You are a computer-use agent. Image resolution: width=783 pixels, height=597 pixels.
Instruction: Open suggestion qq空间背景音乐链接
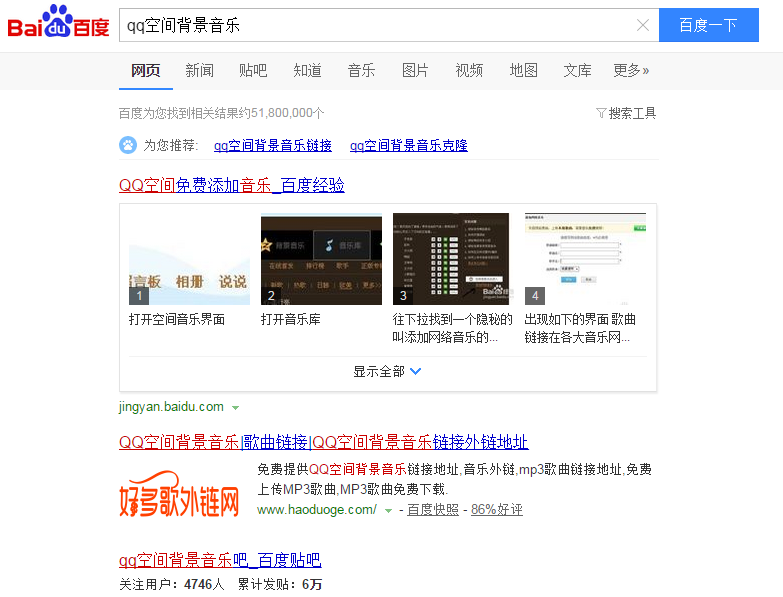coord(273,145)
